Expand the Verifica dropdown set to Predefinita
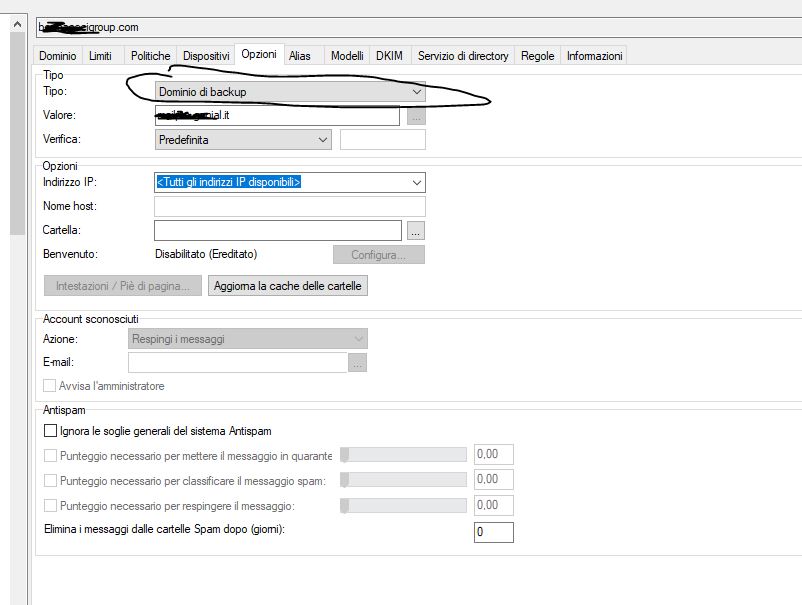 [x=243, y=140]
